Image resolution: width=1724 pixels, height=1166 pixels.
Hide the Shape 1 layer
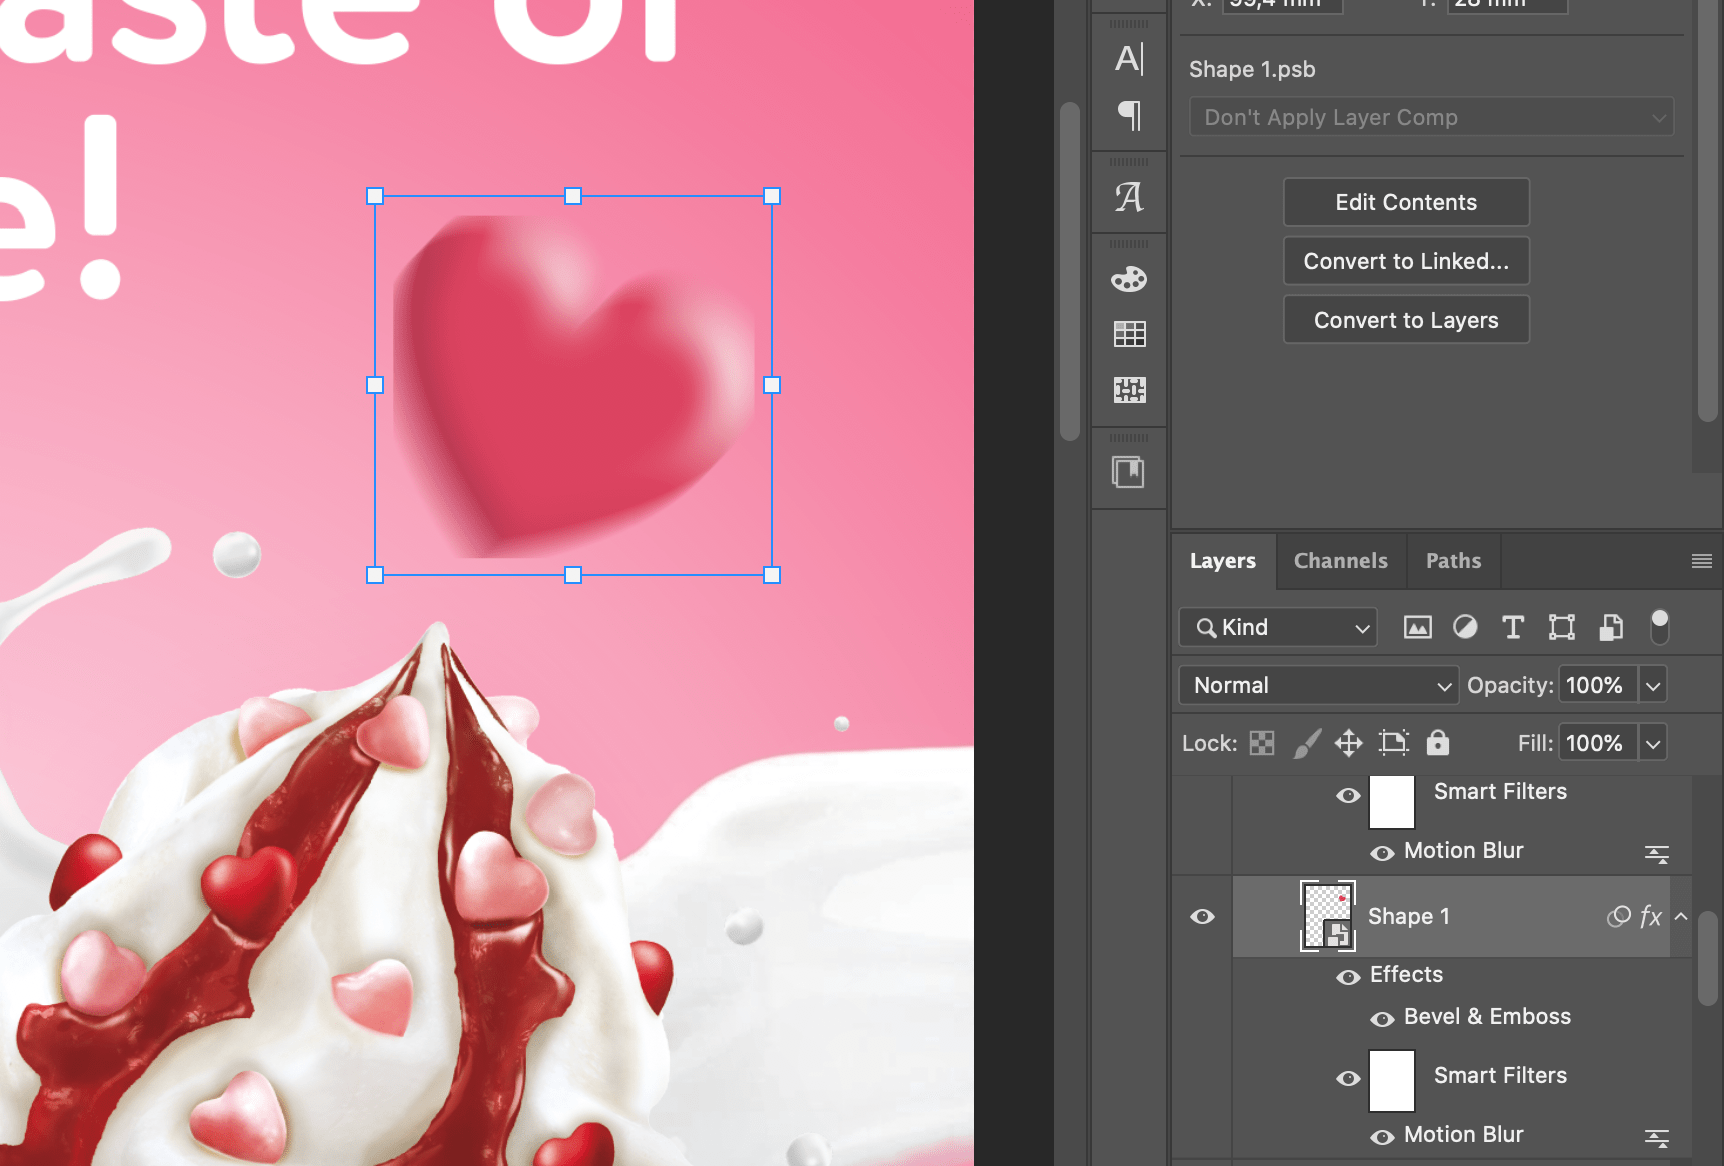[x=1202, y=916]
